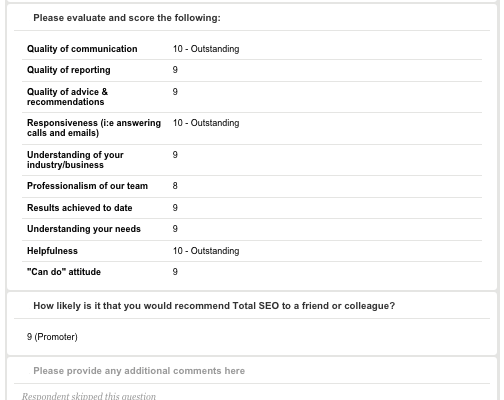Select the score 9 for Results achieved
The image size is (504, 400).
point(175,208)
